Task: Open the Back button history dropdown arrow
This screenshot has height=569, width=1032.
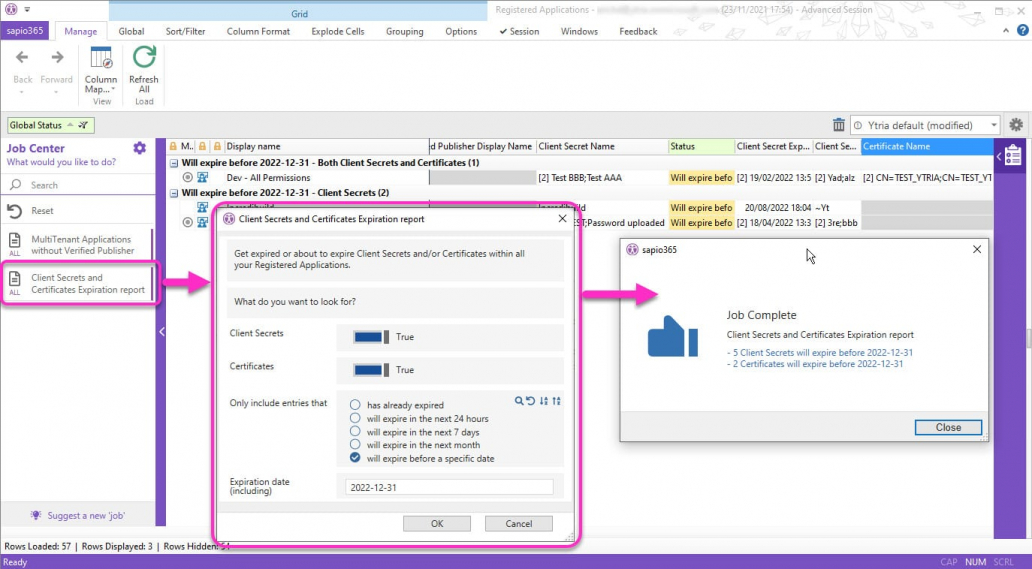Action: click(22, 91)
